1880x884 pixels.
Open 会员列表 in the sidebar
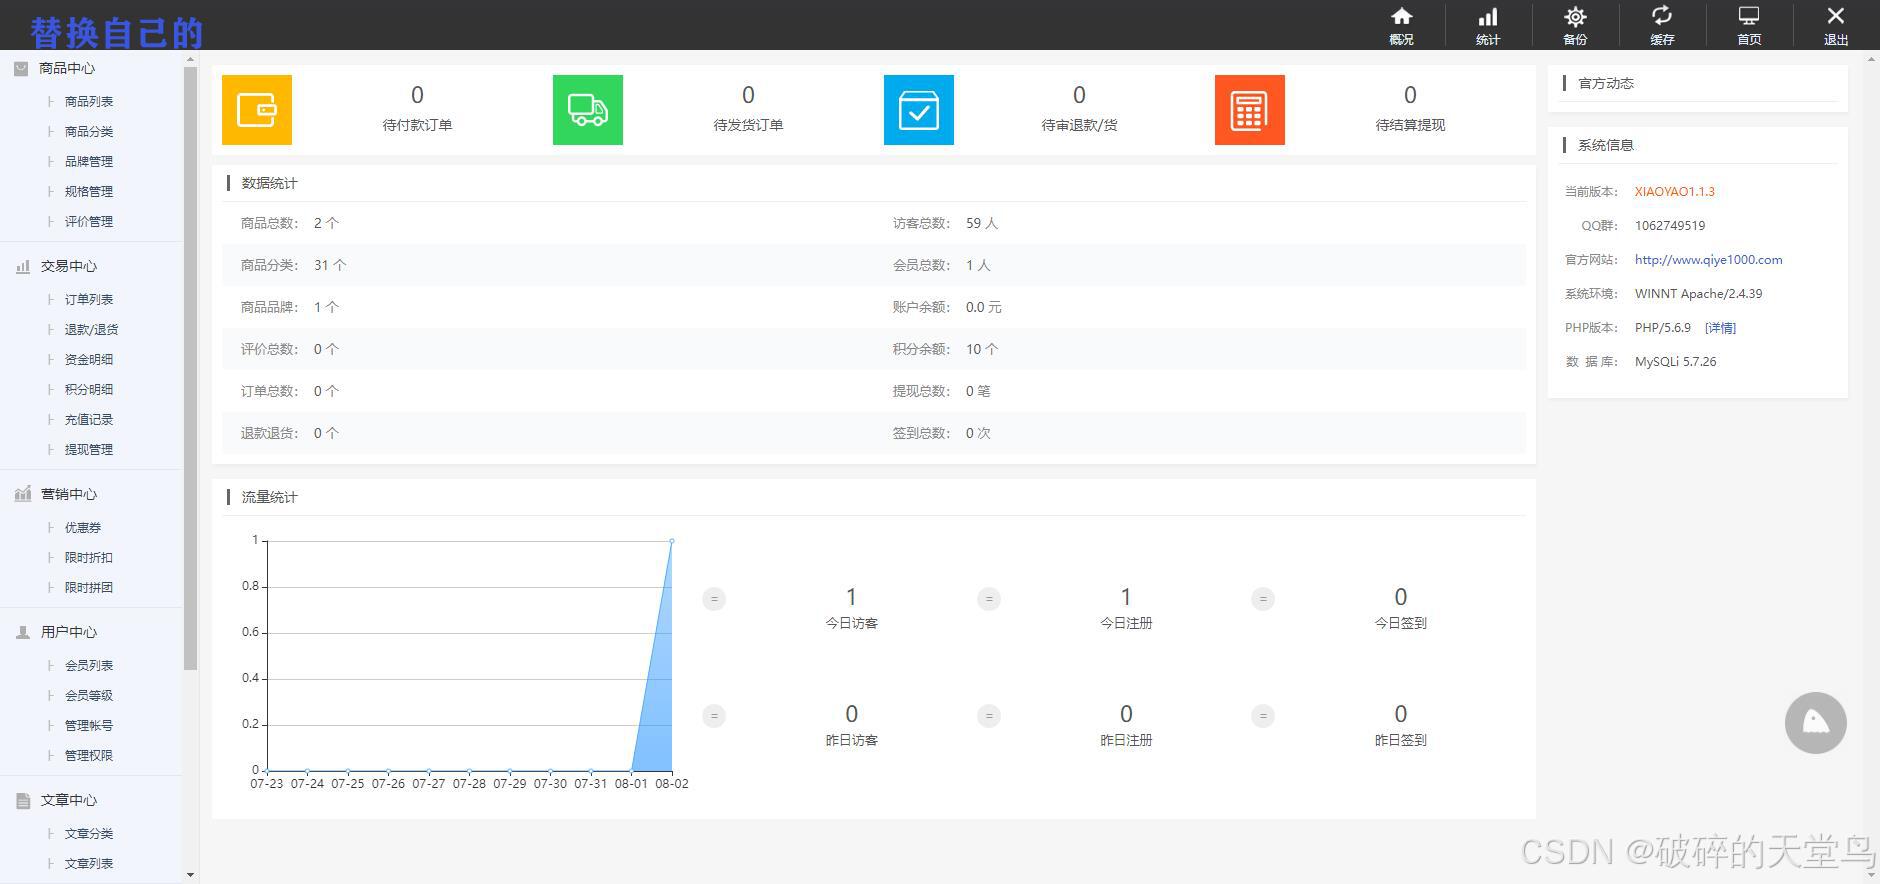tap(89, 665)
